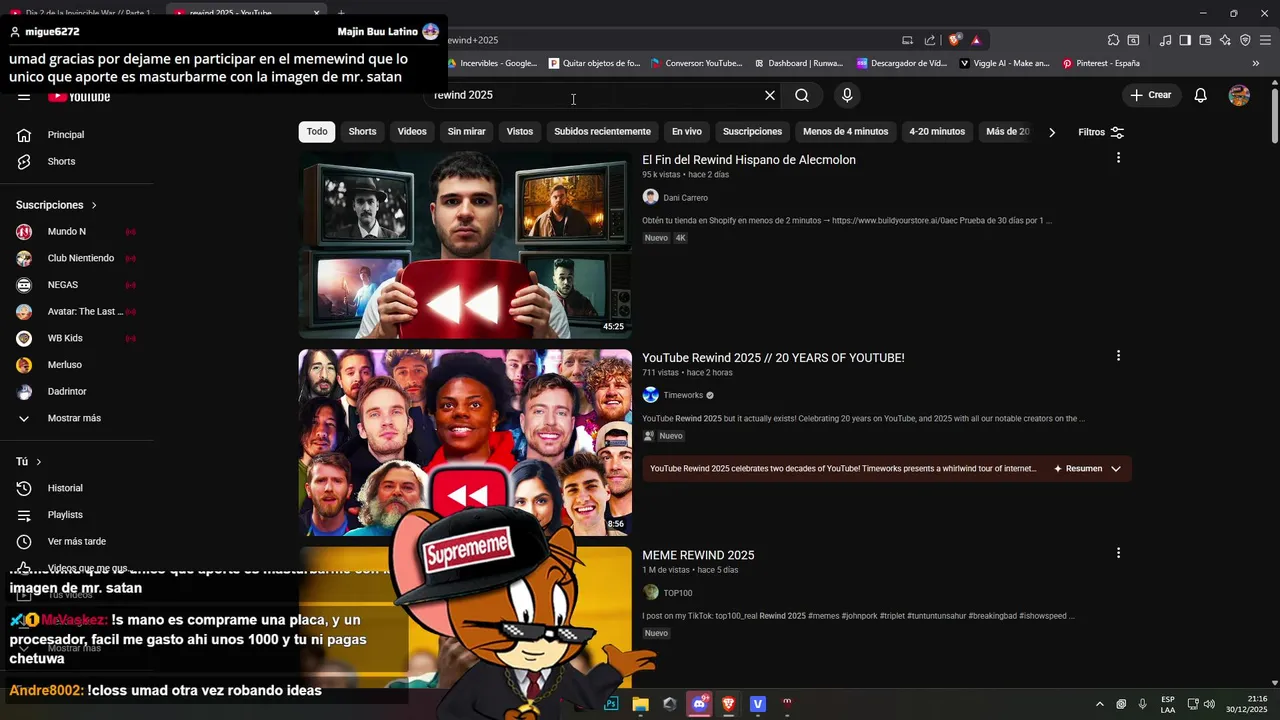Screen dimensions: 1280x720
Task: Show hidden system tray icons
Action: [x=1099, y=704]
